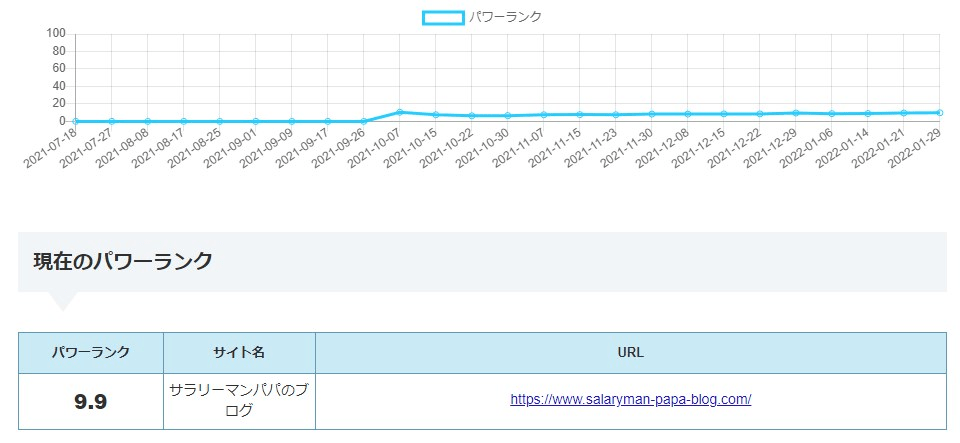This screenshot has height=443, width=960.
Task: Click the 2021-09-01 x-axis date label
Action: pos(231,147)
